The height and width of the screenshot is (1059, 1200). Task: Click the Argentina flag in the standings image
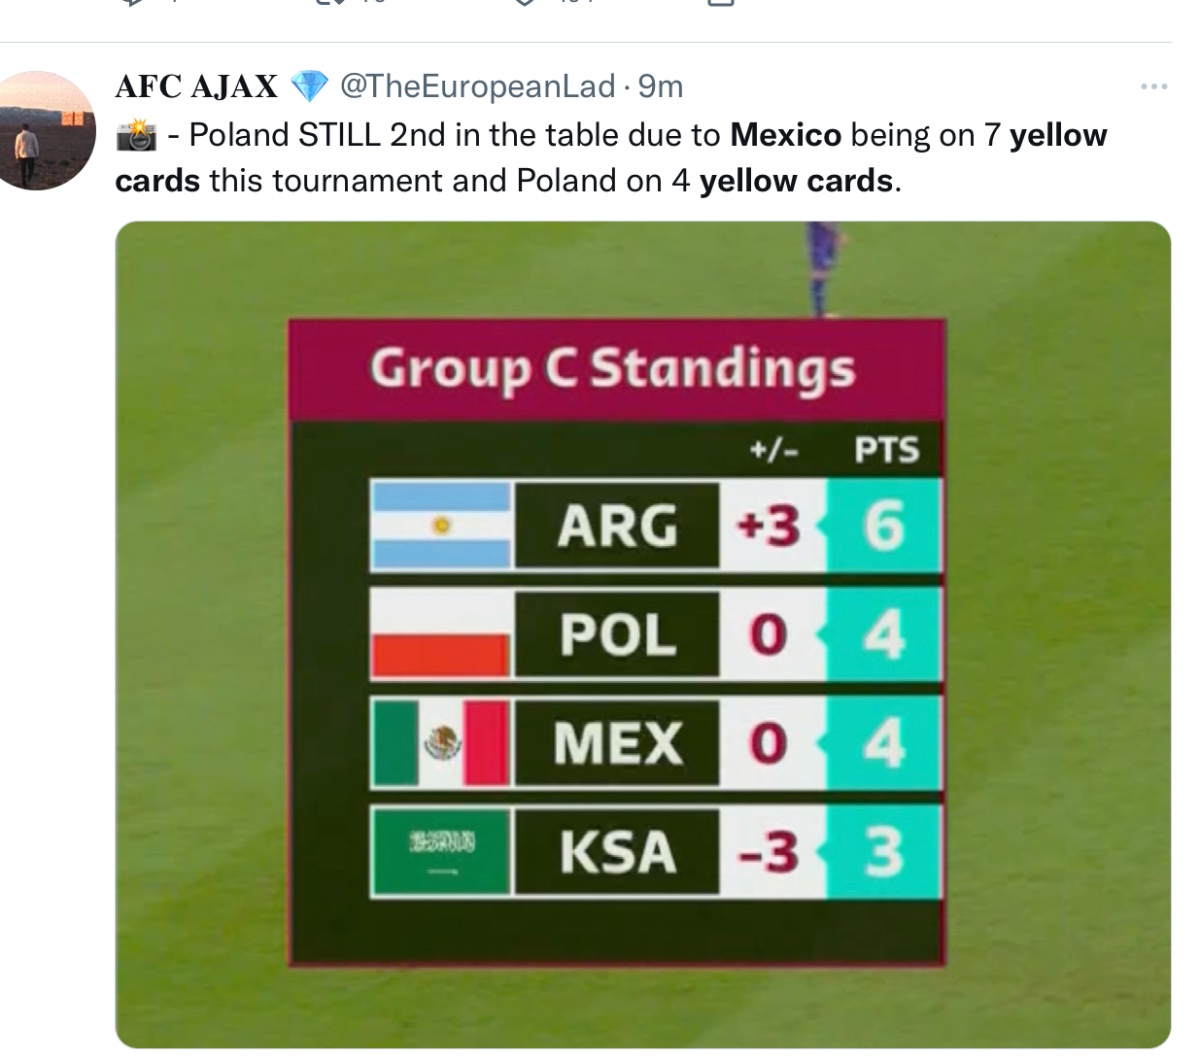[441, 526]
